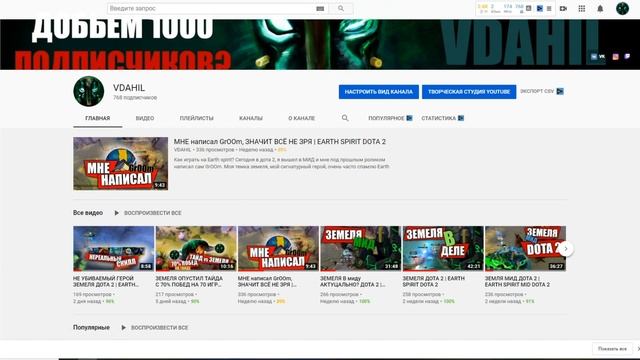The width and height of the screenshot is (640, 360).
Task: Open the Instagram link on channel banner
Action: 616,57
